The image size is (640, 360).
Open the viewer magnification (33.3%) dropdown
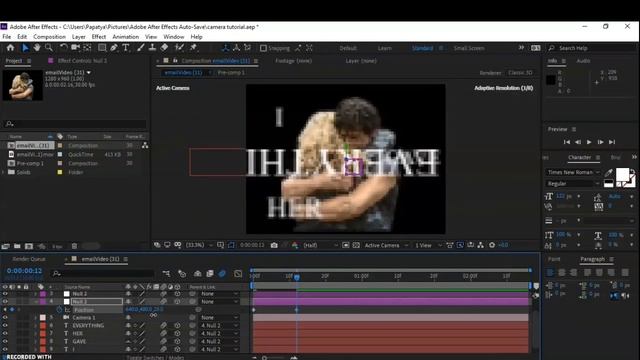[199, 245]
